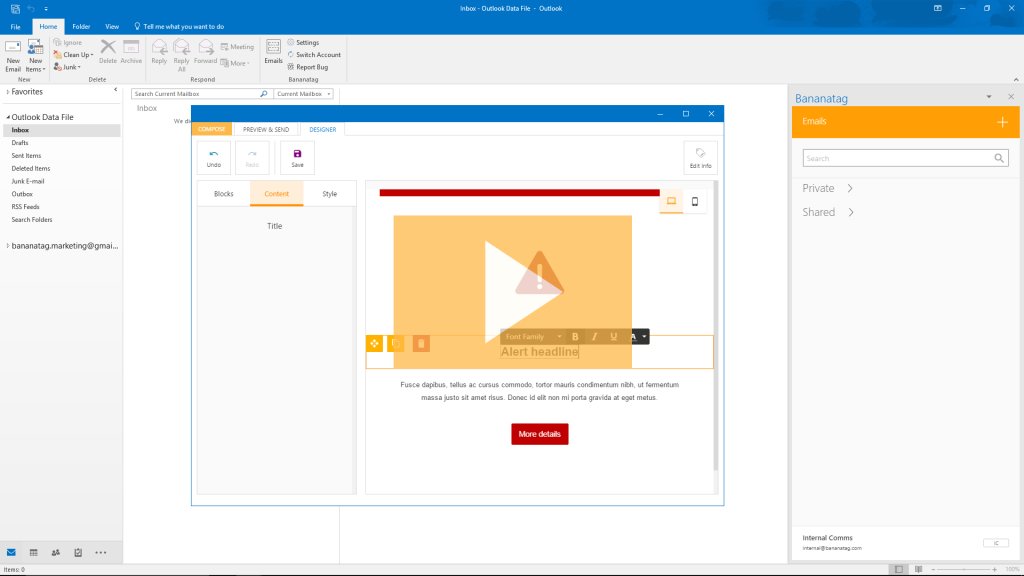Click the Save button in designer
The image size is (1024, 576).
297,158
